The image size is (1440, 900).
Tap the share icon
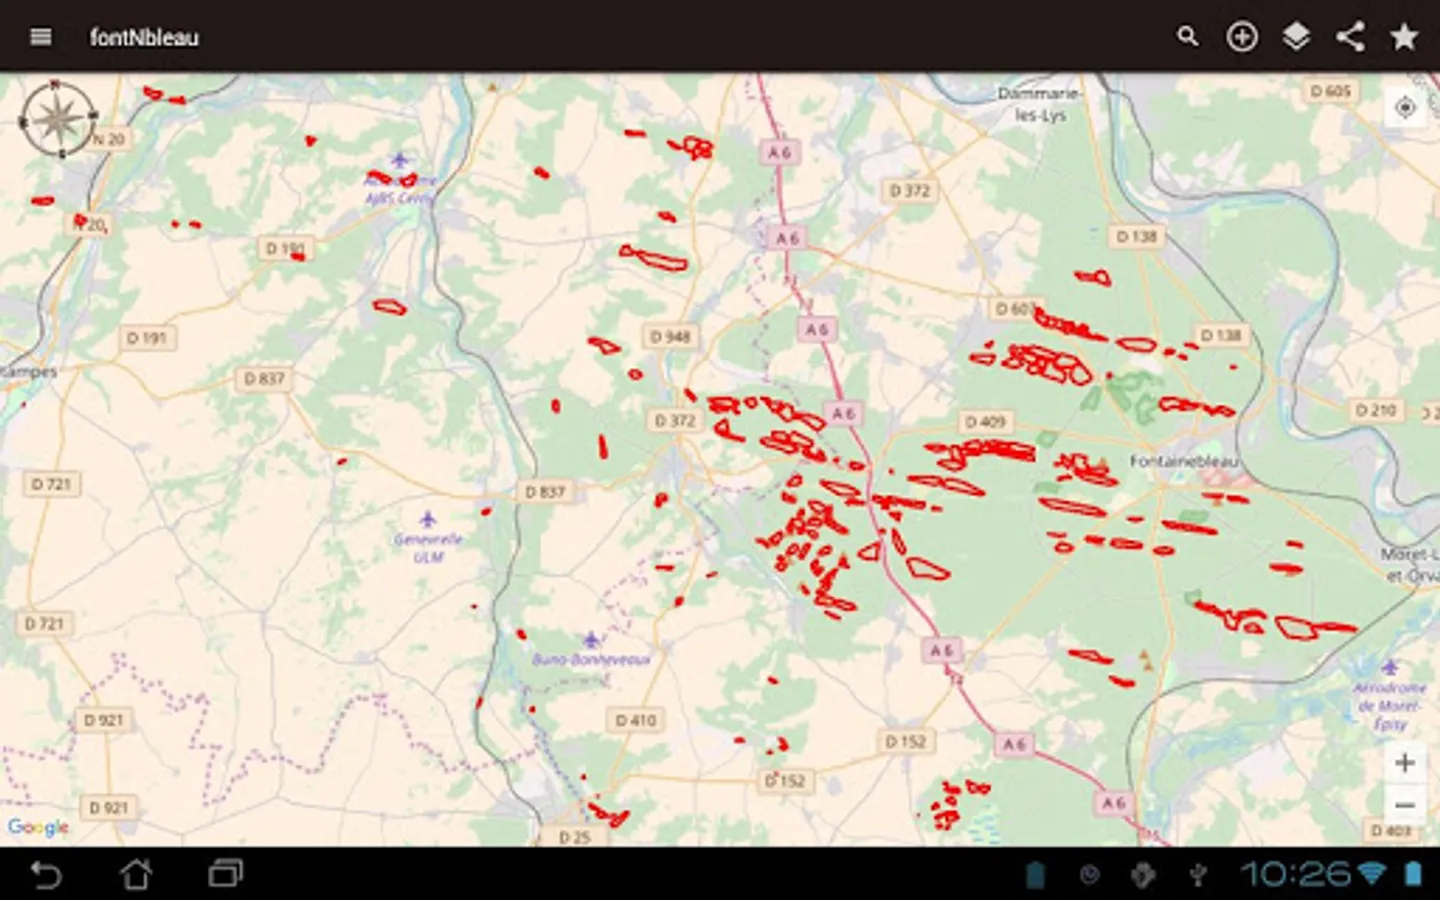tap(1350, 37)
